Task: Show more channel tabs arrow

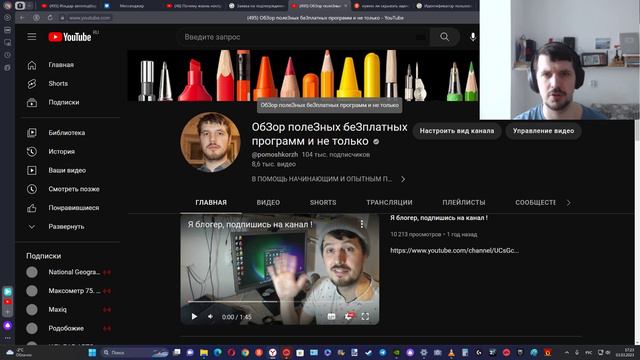Action: tap(569, 202)
